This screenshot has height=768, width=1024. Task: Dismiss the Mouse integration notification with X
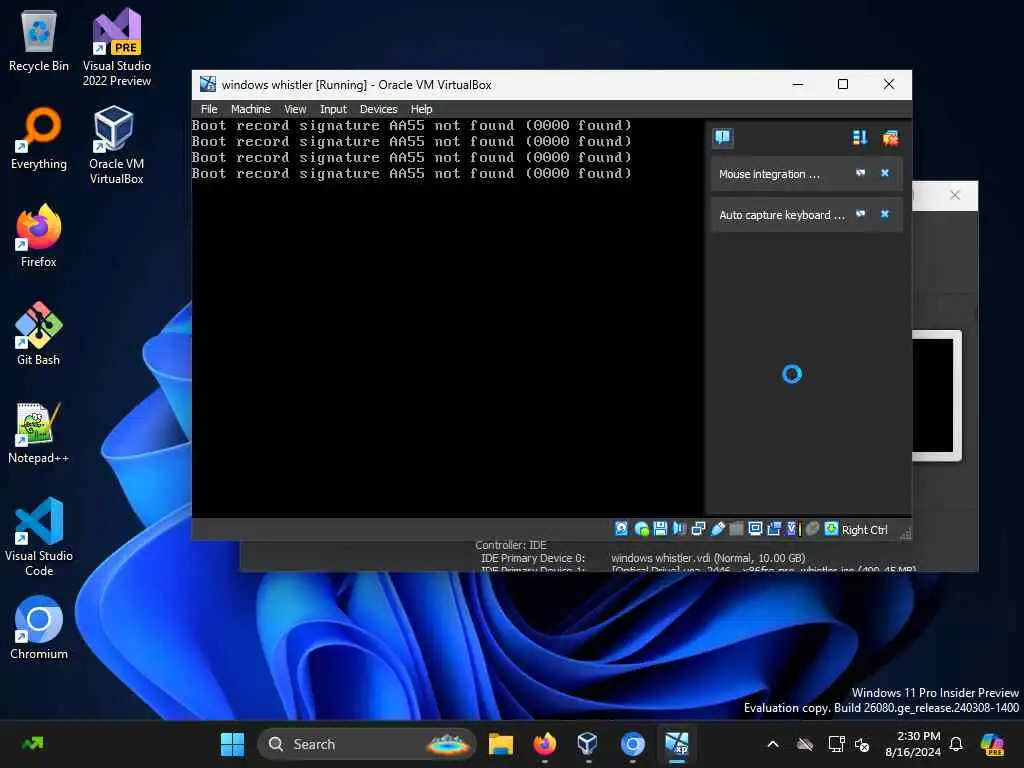coord(885,173)
